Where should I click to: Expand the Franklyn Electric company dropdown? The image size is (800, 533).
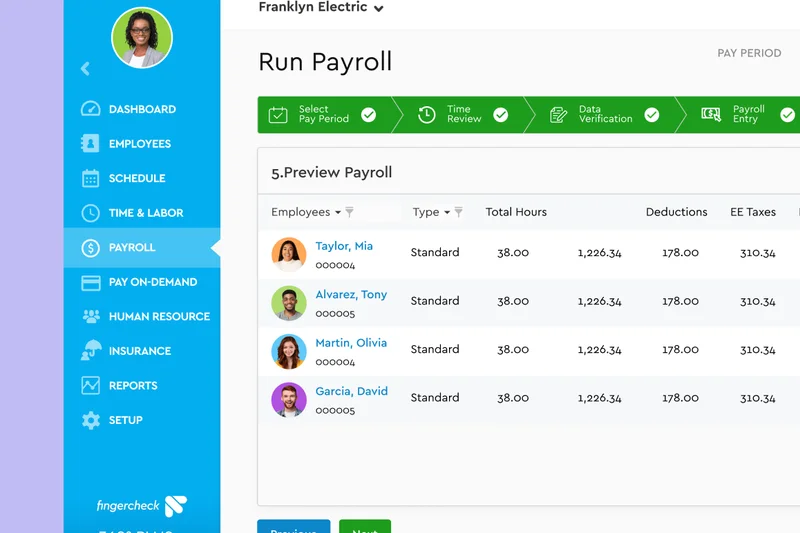(378, 9)
